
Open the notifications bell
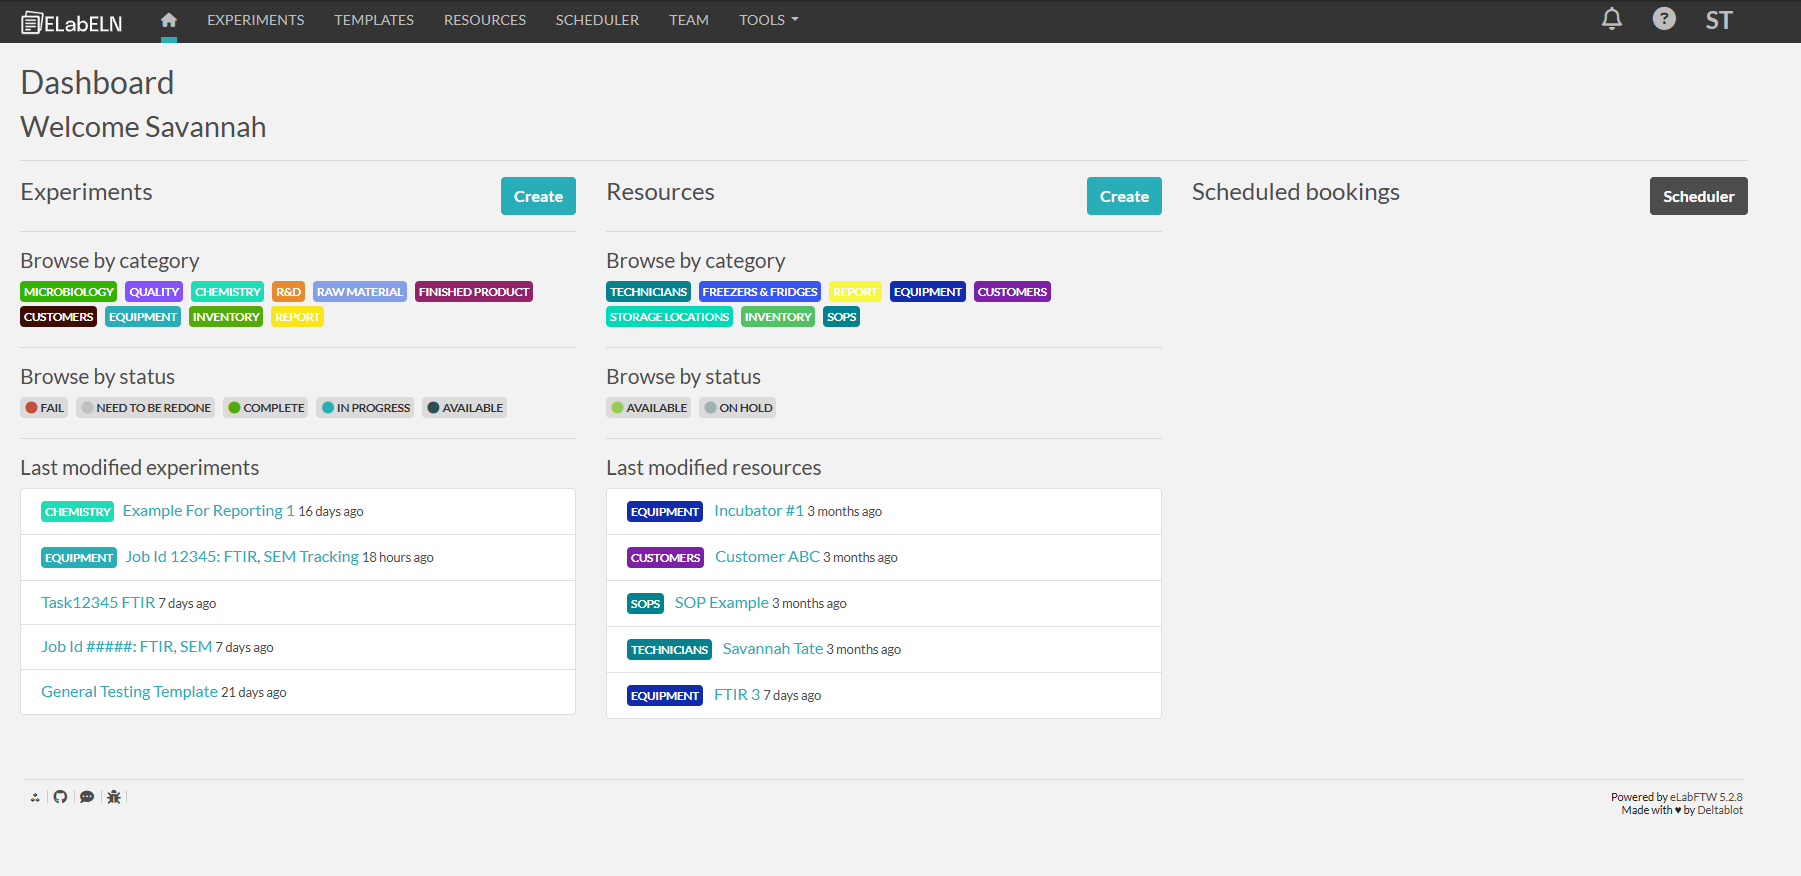click(x=1611, y=19)
